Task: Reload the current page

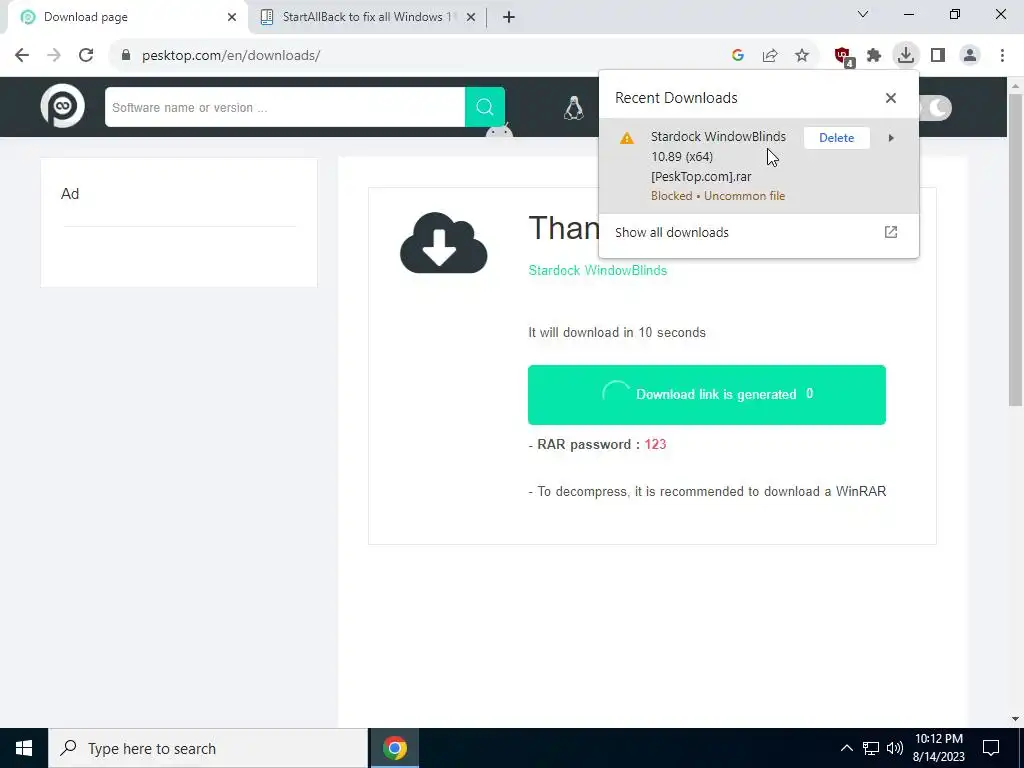Action: [86, 56]
